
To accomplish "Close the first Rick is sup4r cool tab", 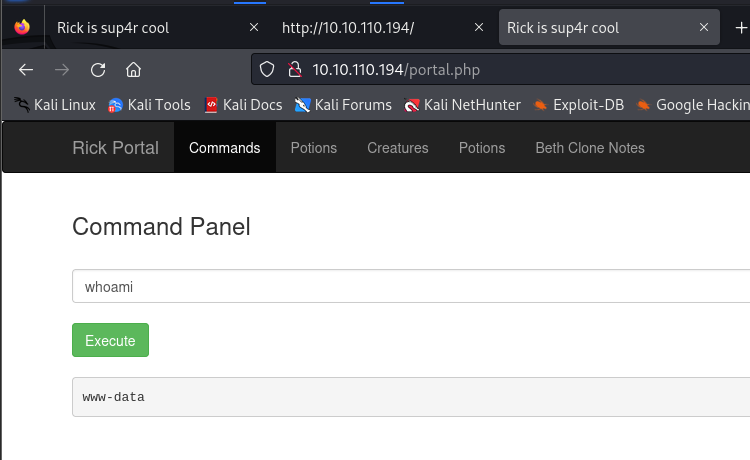I will 254,28.
